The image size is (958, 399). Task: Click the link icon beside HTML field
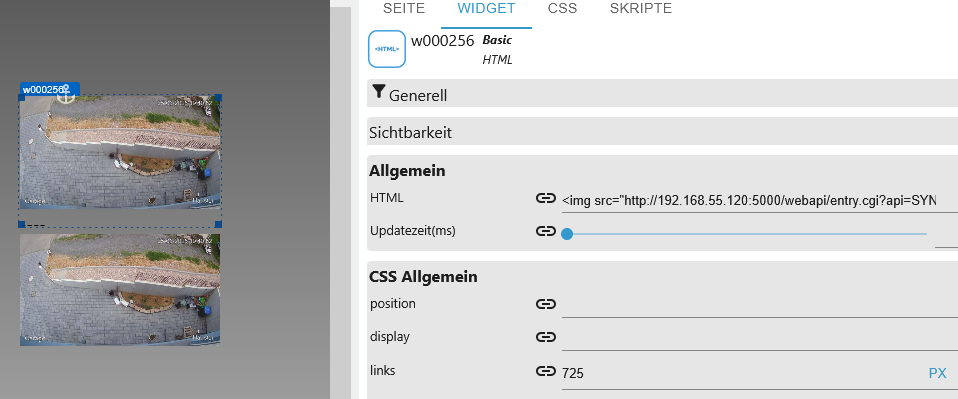click(x=546, y=198)
